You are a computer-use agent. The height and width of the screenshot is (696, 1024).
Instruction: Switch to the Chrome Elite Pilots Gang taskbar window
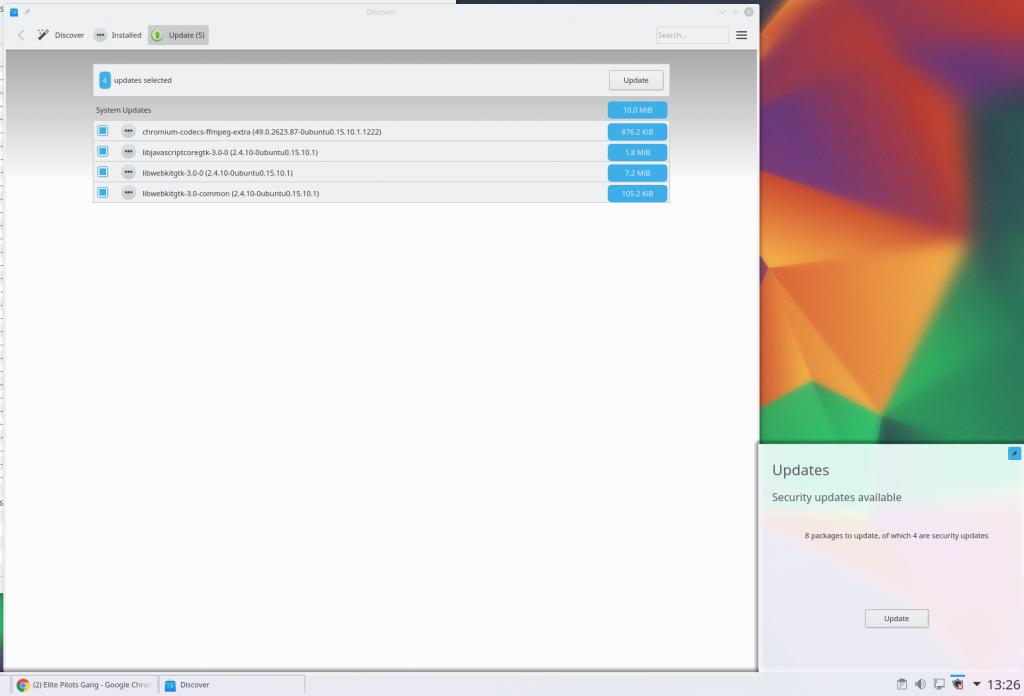click(x=84, y=685)
